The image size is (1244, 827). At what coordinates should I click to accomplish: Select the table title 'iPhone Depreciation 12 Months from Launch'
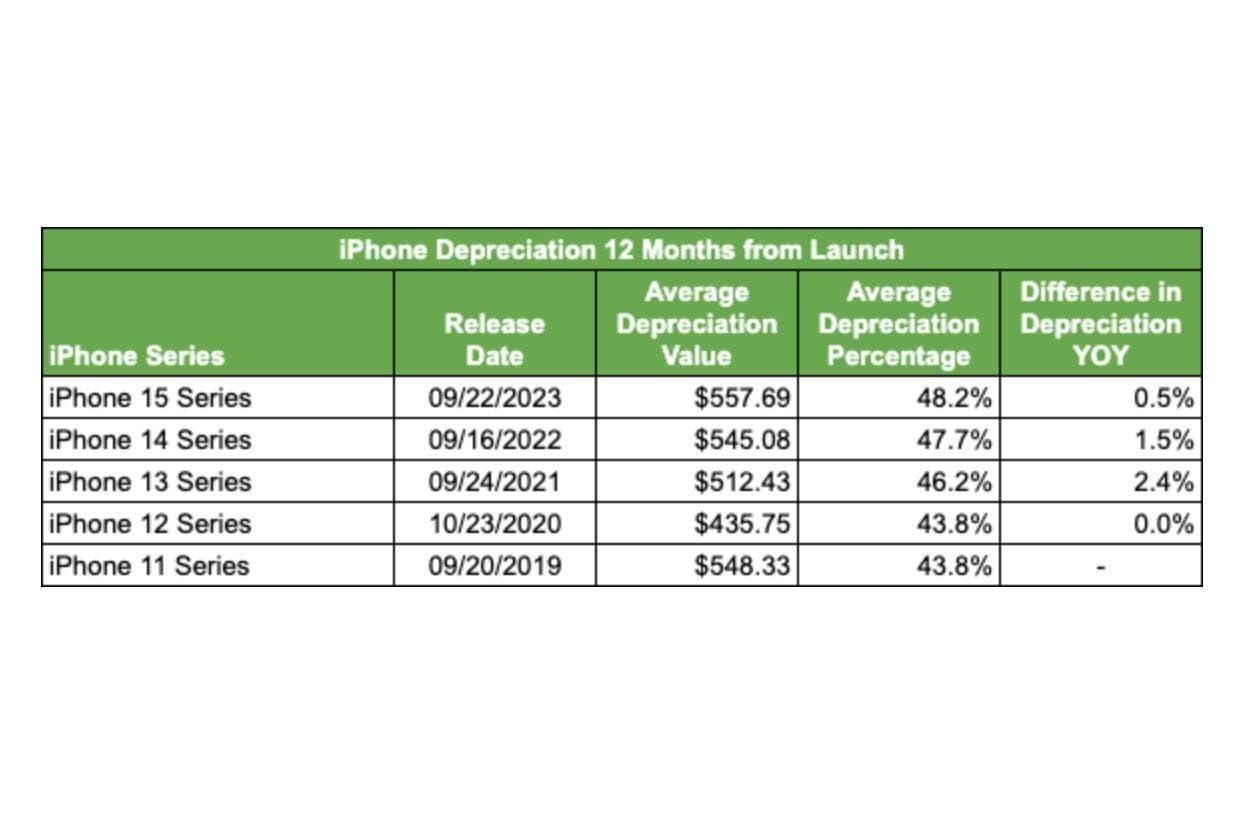click(x=621, y=249)
